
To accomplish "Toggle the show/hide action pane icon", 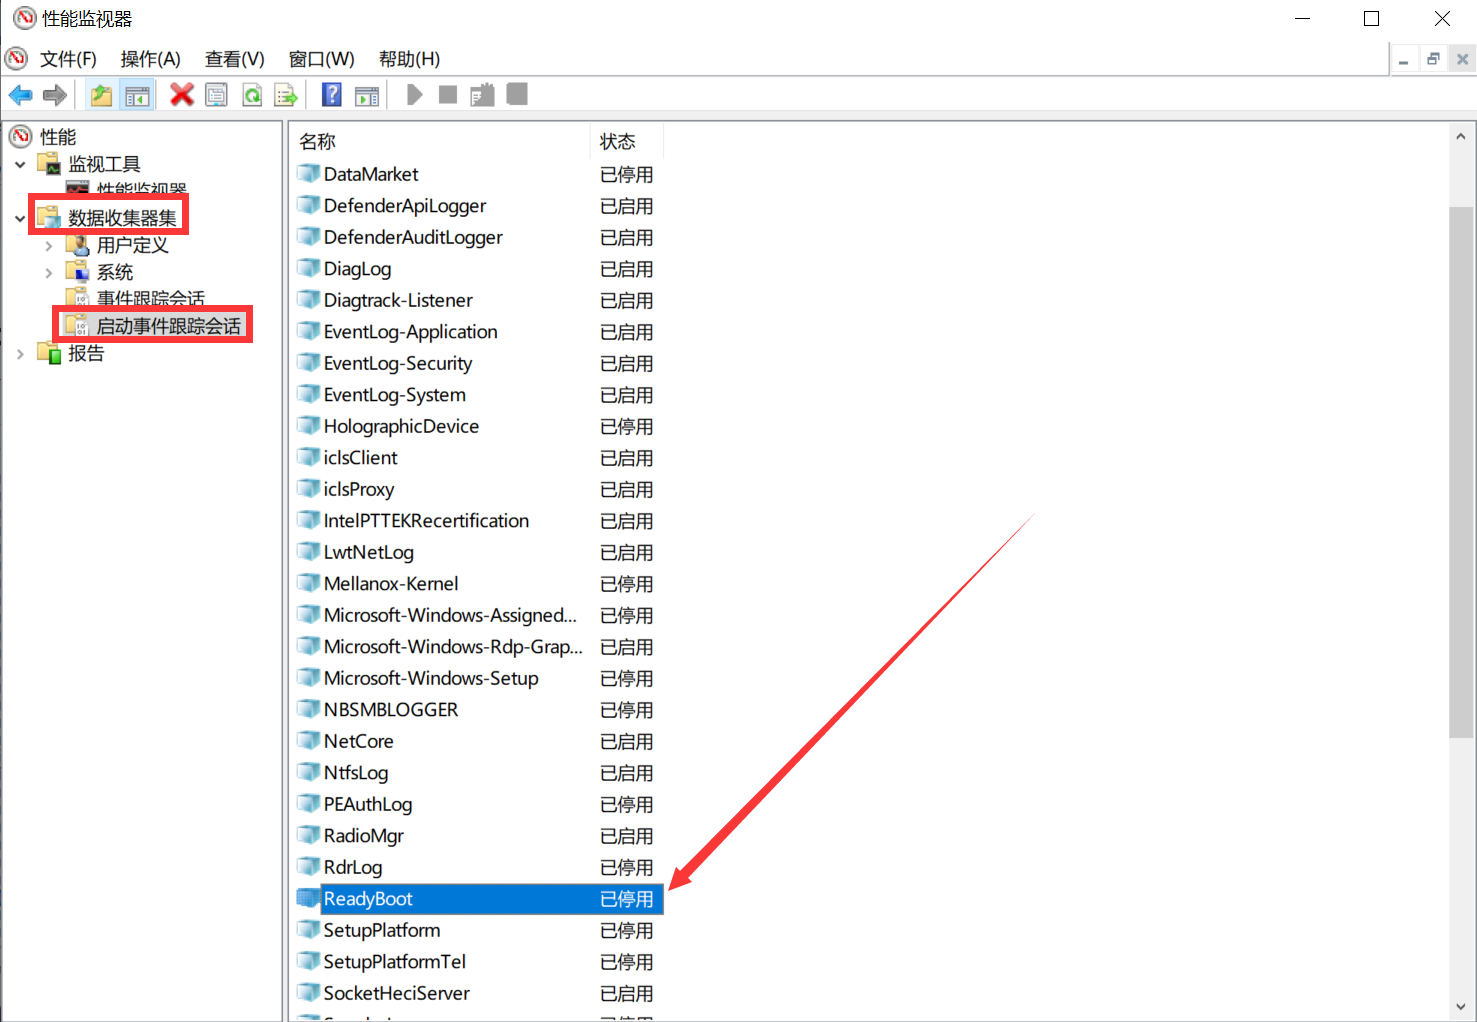I will (x=367, y=95).
